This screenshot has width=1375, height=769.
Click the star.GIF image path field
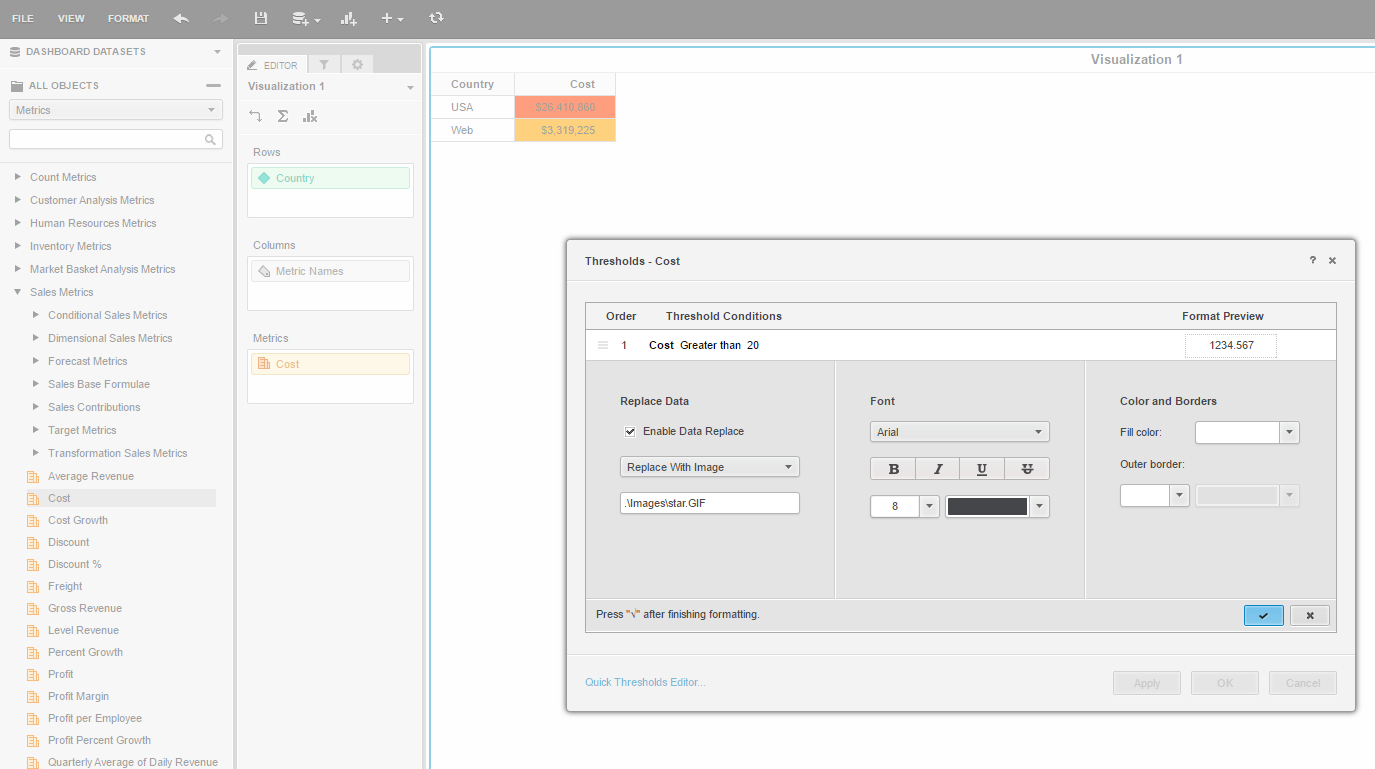pos(709,503)
